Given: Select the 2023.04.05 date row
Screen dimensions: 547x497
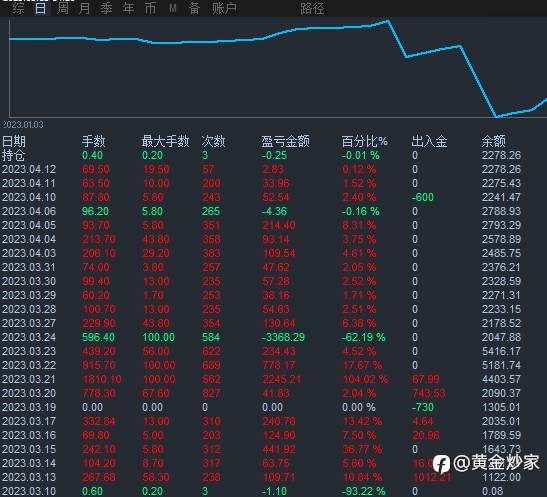Looking at the screenshot, I should [29, 225].
